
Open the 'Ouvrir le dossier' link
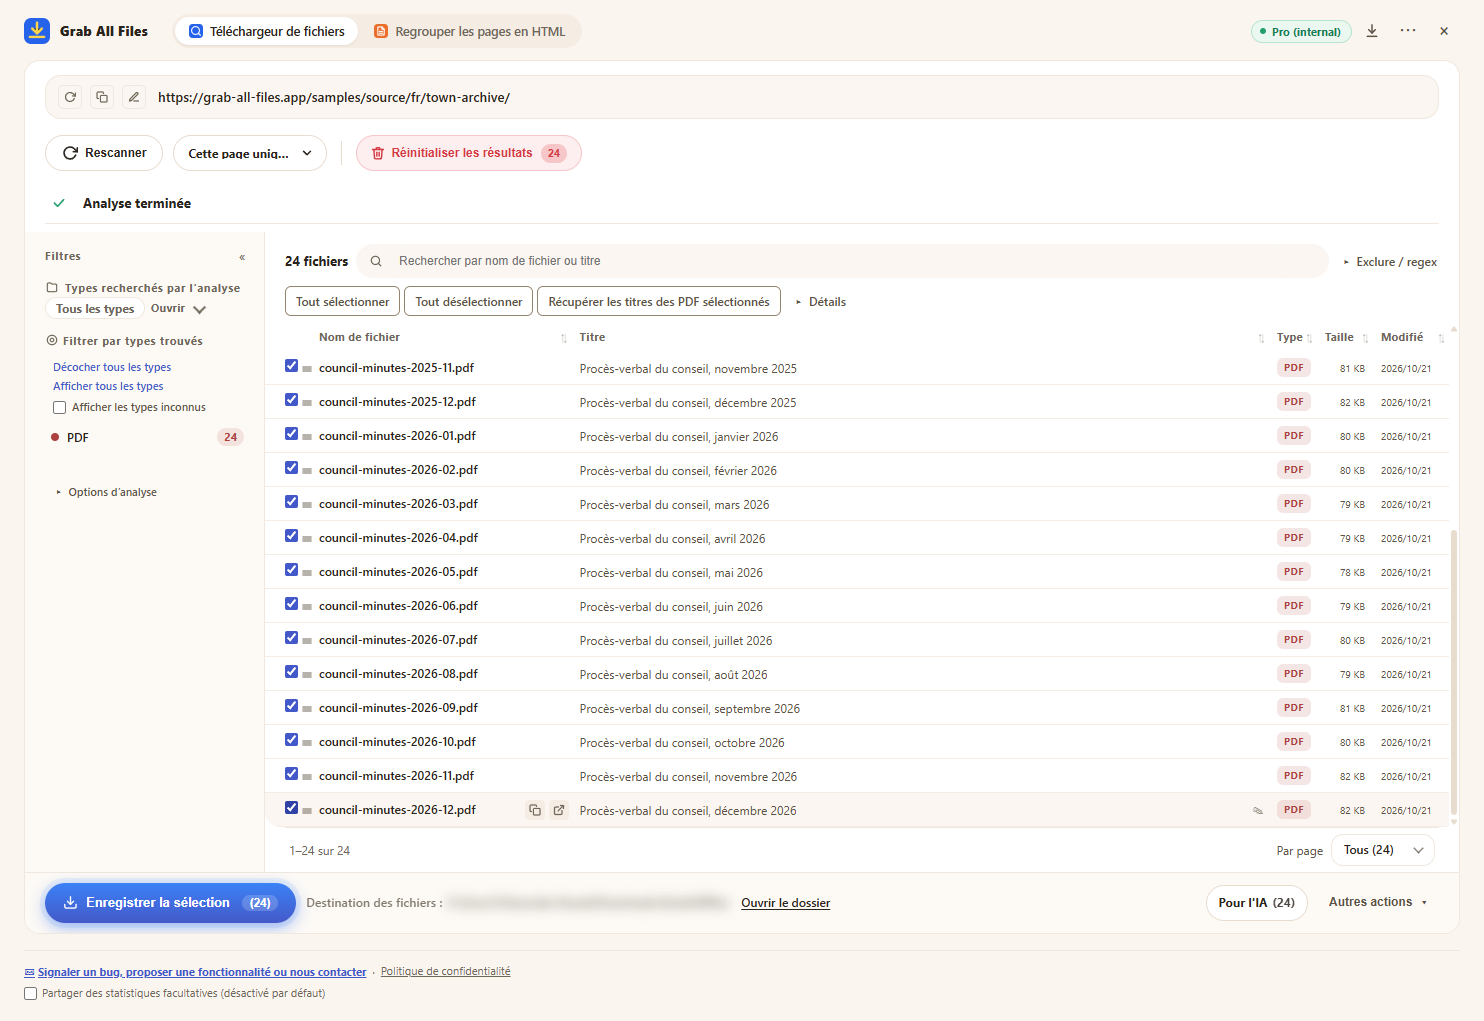[786, 903]
